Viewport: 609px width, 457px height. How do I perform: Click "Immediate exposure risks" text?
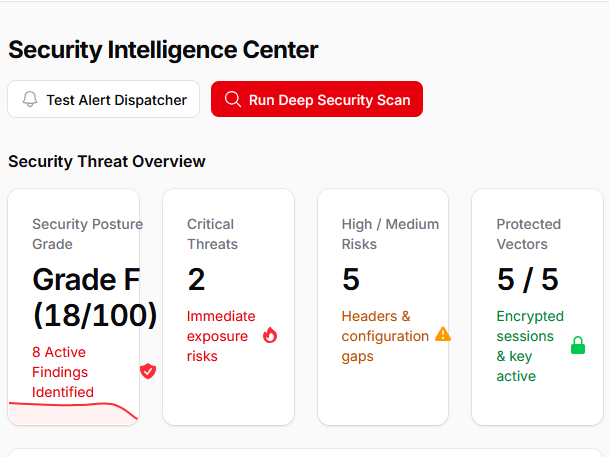[x=221, y=336]
